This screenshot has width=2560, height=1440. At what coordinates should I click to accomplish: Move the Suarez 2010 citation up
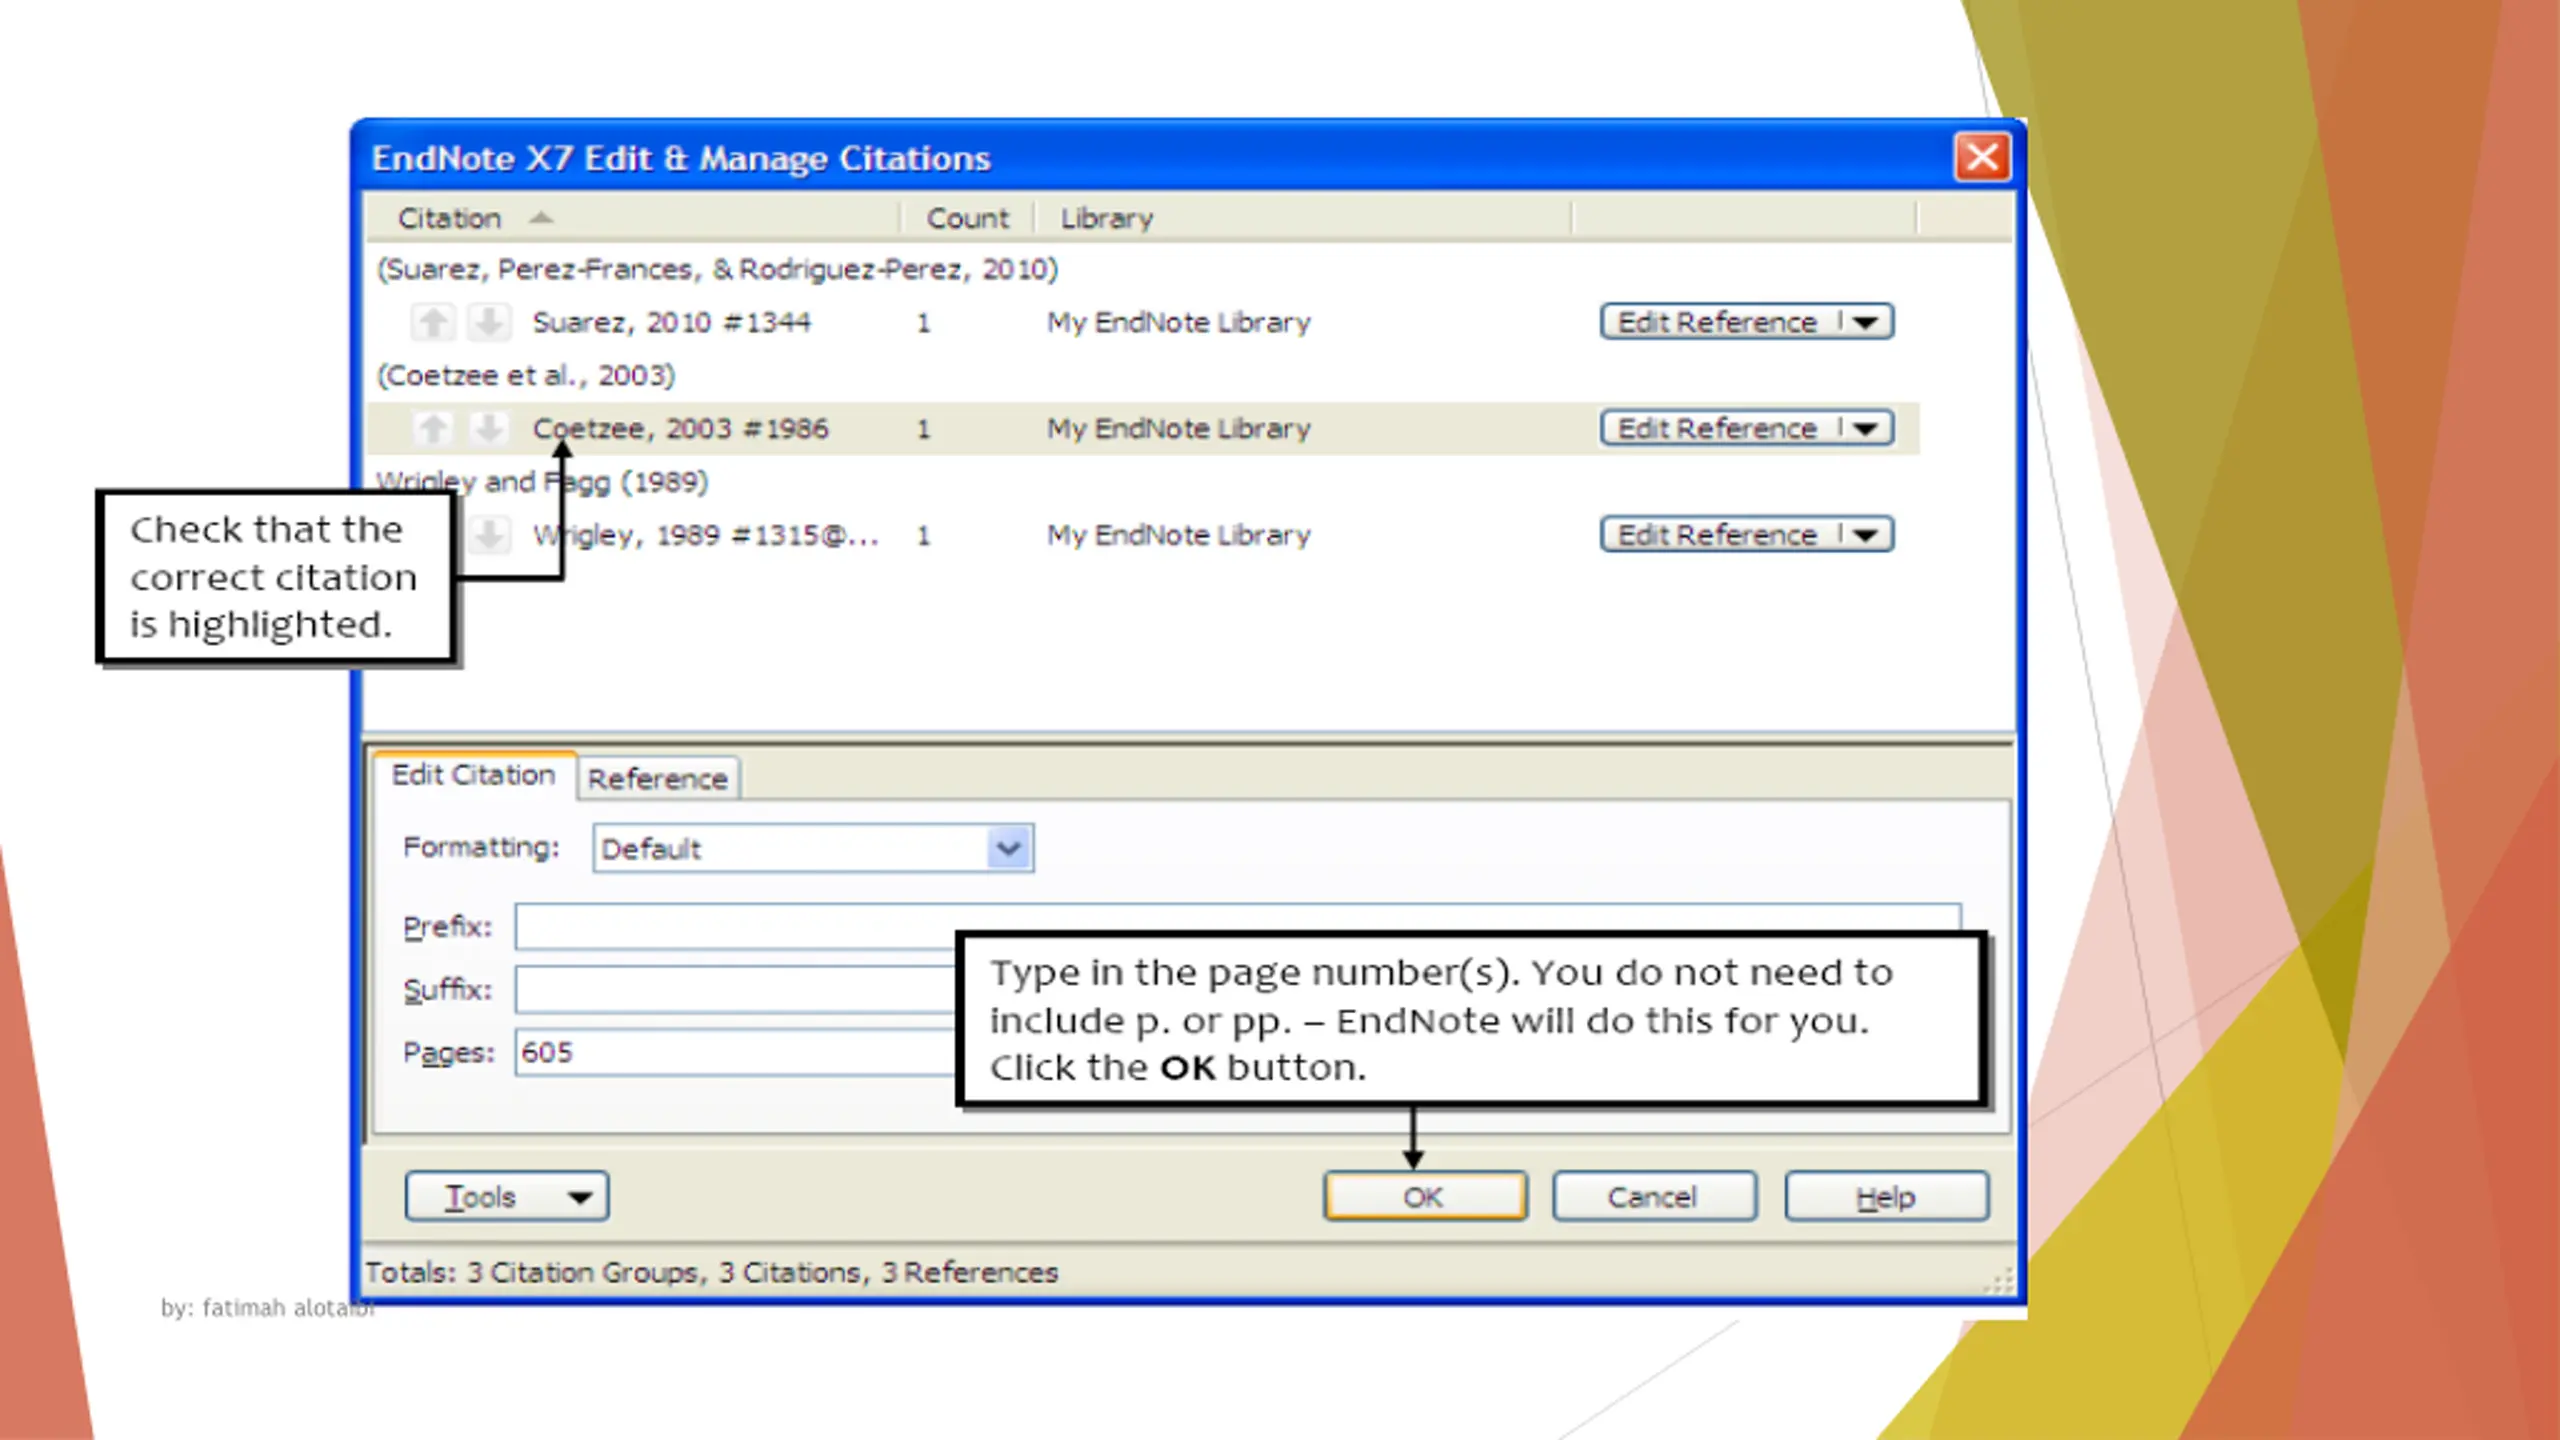[433, 322]
